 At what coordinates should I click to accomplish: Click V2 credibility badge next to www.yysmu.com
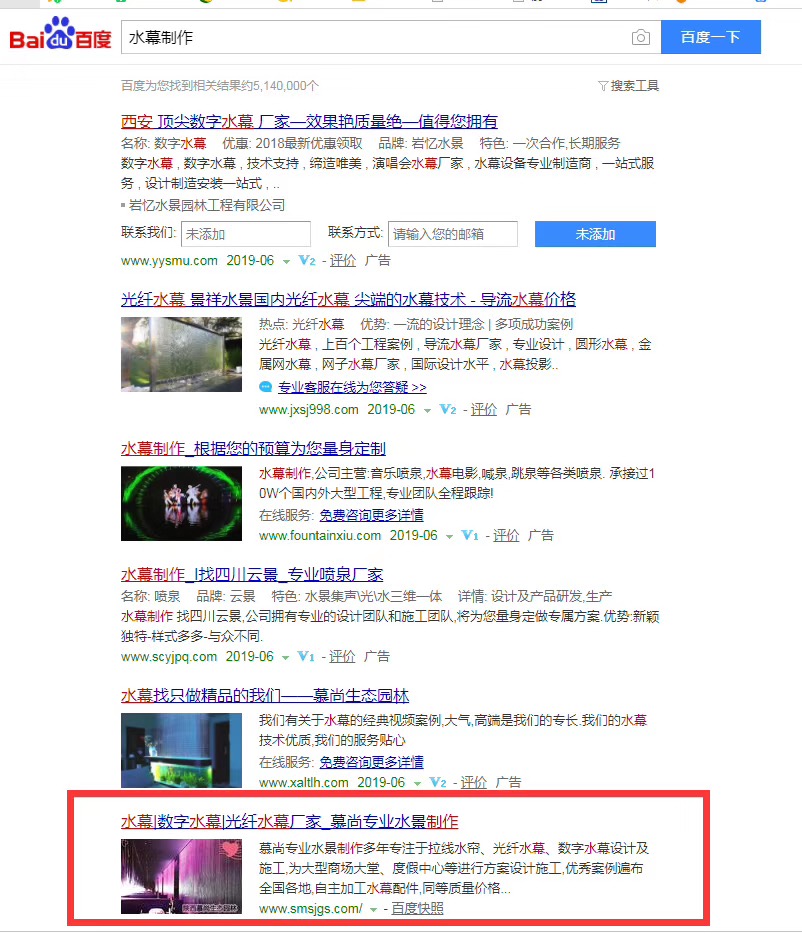[307, 261]
